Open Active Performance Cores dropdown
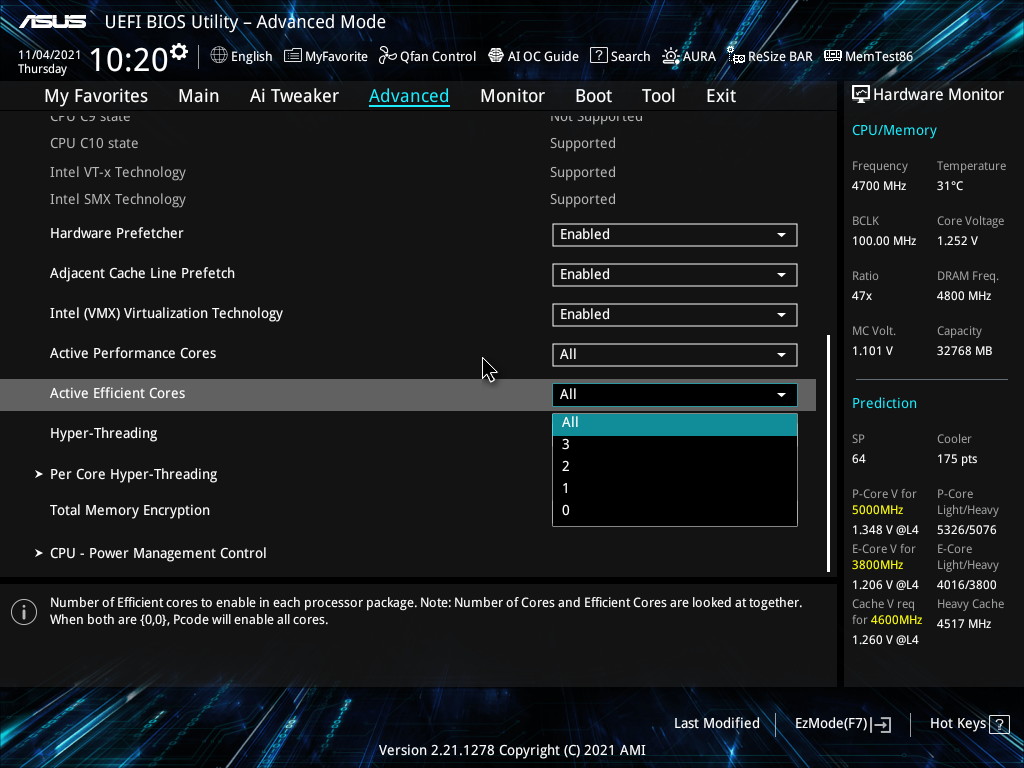The height and width of the screenshot is (768, 1024). coord(675,355)
